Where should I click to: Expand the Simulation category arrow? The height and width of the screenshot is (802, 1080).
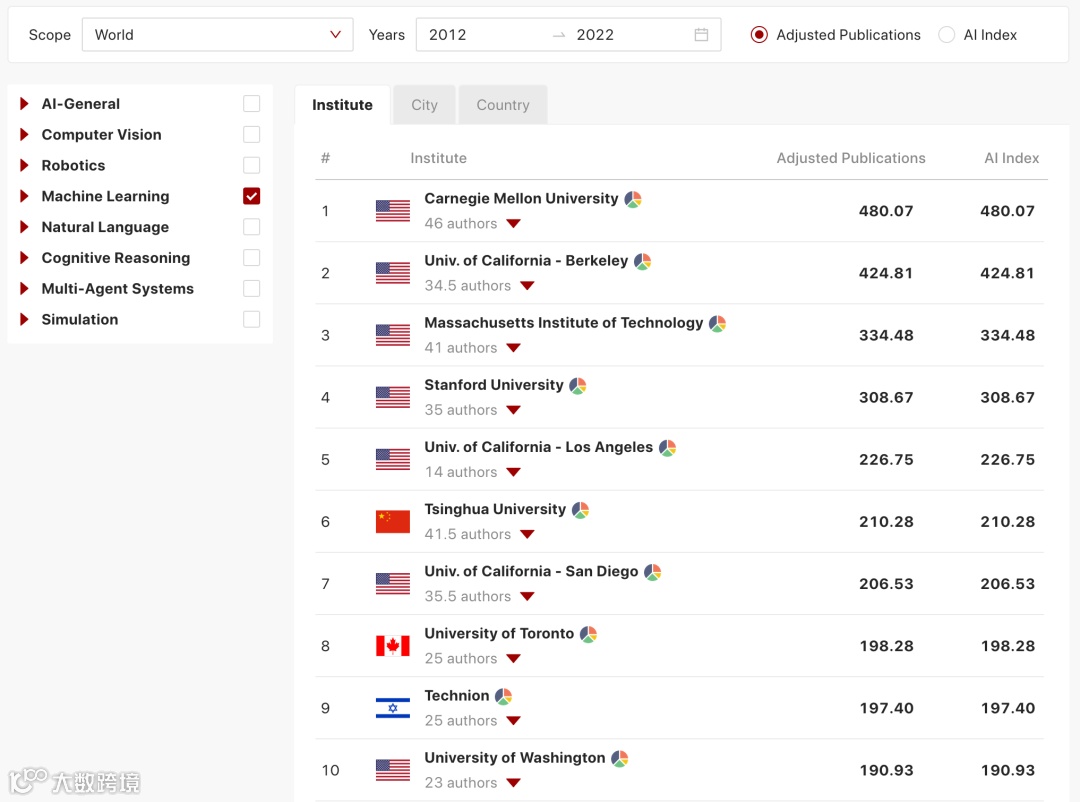24,319
